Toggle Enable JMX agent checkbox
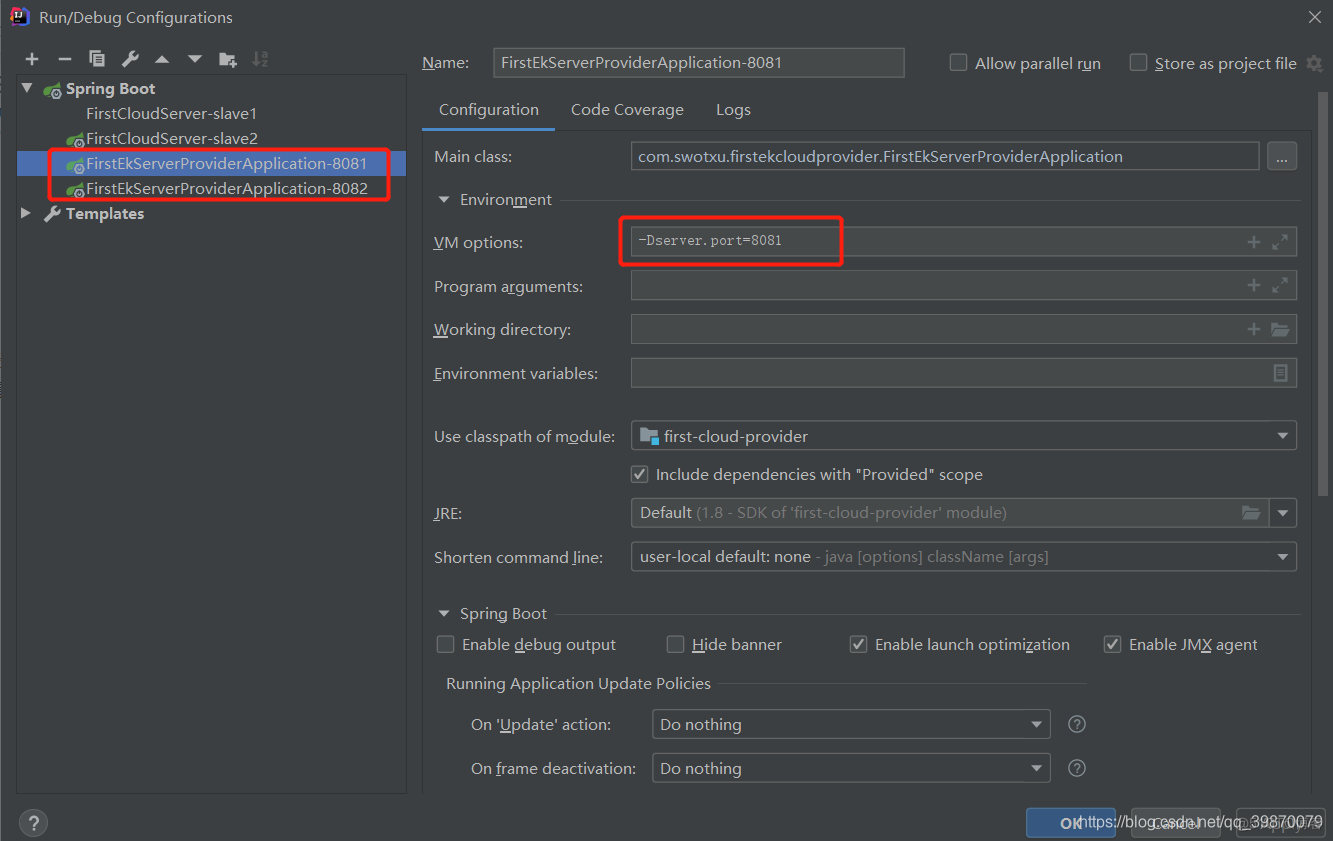This screenshot has width=1333, height=841. 1112,644
